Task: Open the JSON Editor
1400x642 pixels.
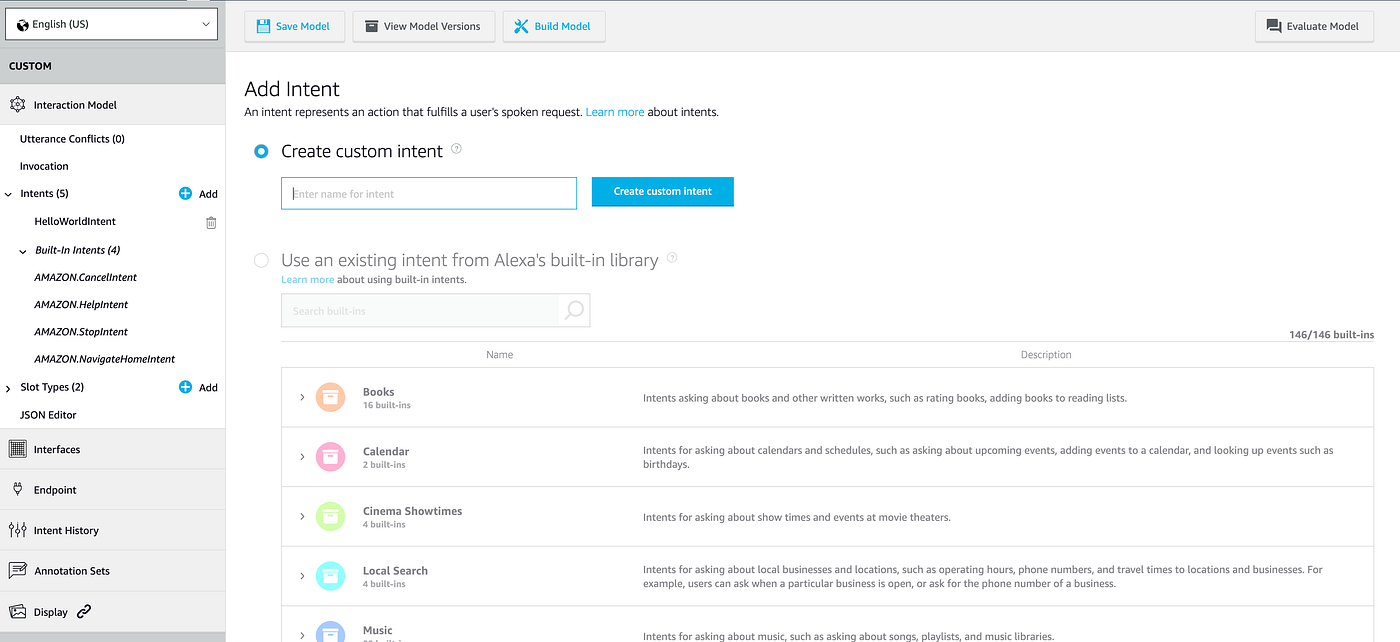Action: pos(48,414)
